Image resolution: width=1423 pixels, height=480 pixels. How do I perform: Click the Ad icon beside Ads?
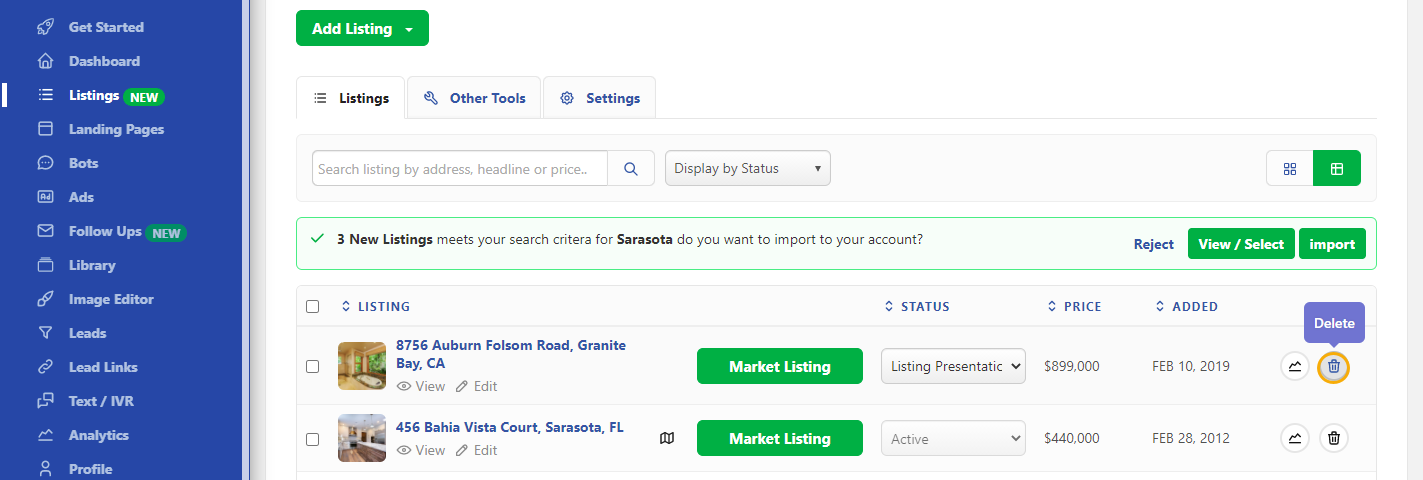click(45, 197)
